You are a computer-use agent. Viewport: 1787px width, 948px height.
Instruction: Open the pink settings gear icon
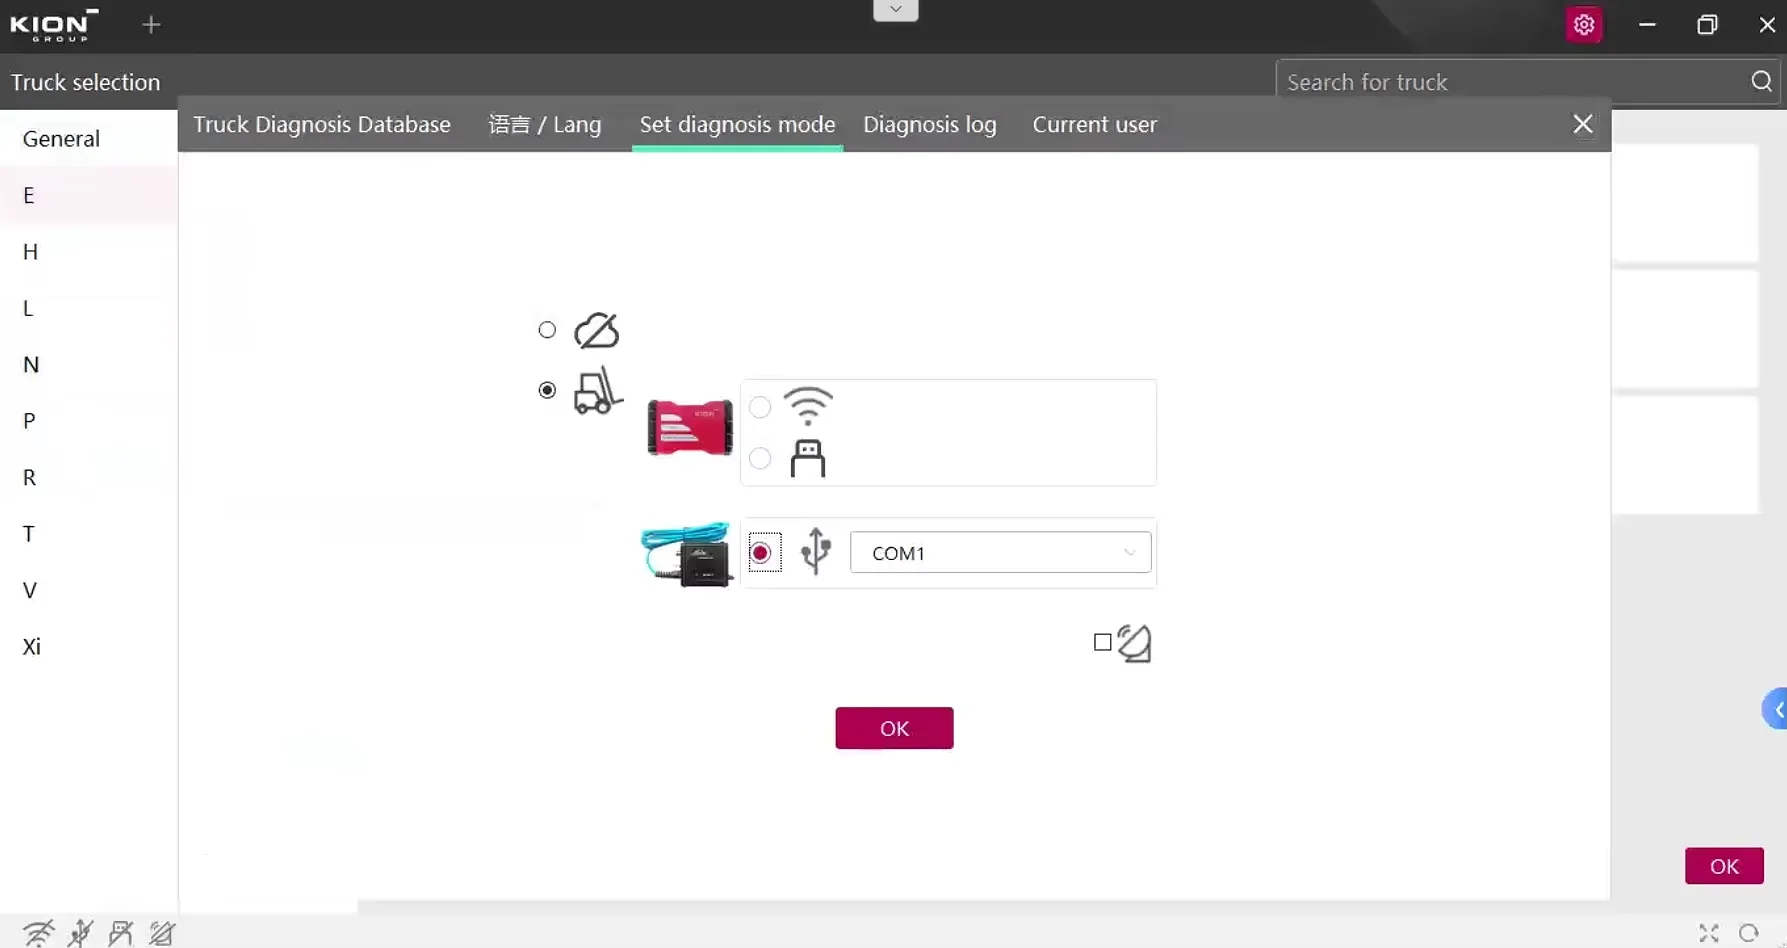click(1583, 25)
